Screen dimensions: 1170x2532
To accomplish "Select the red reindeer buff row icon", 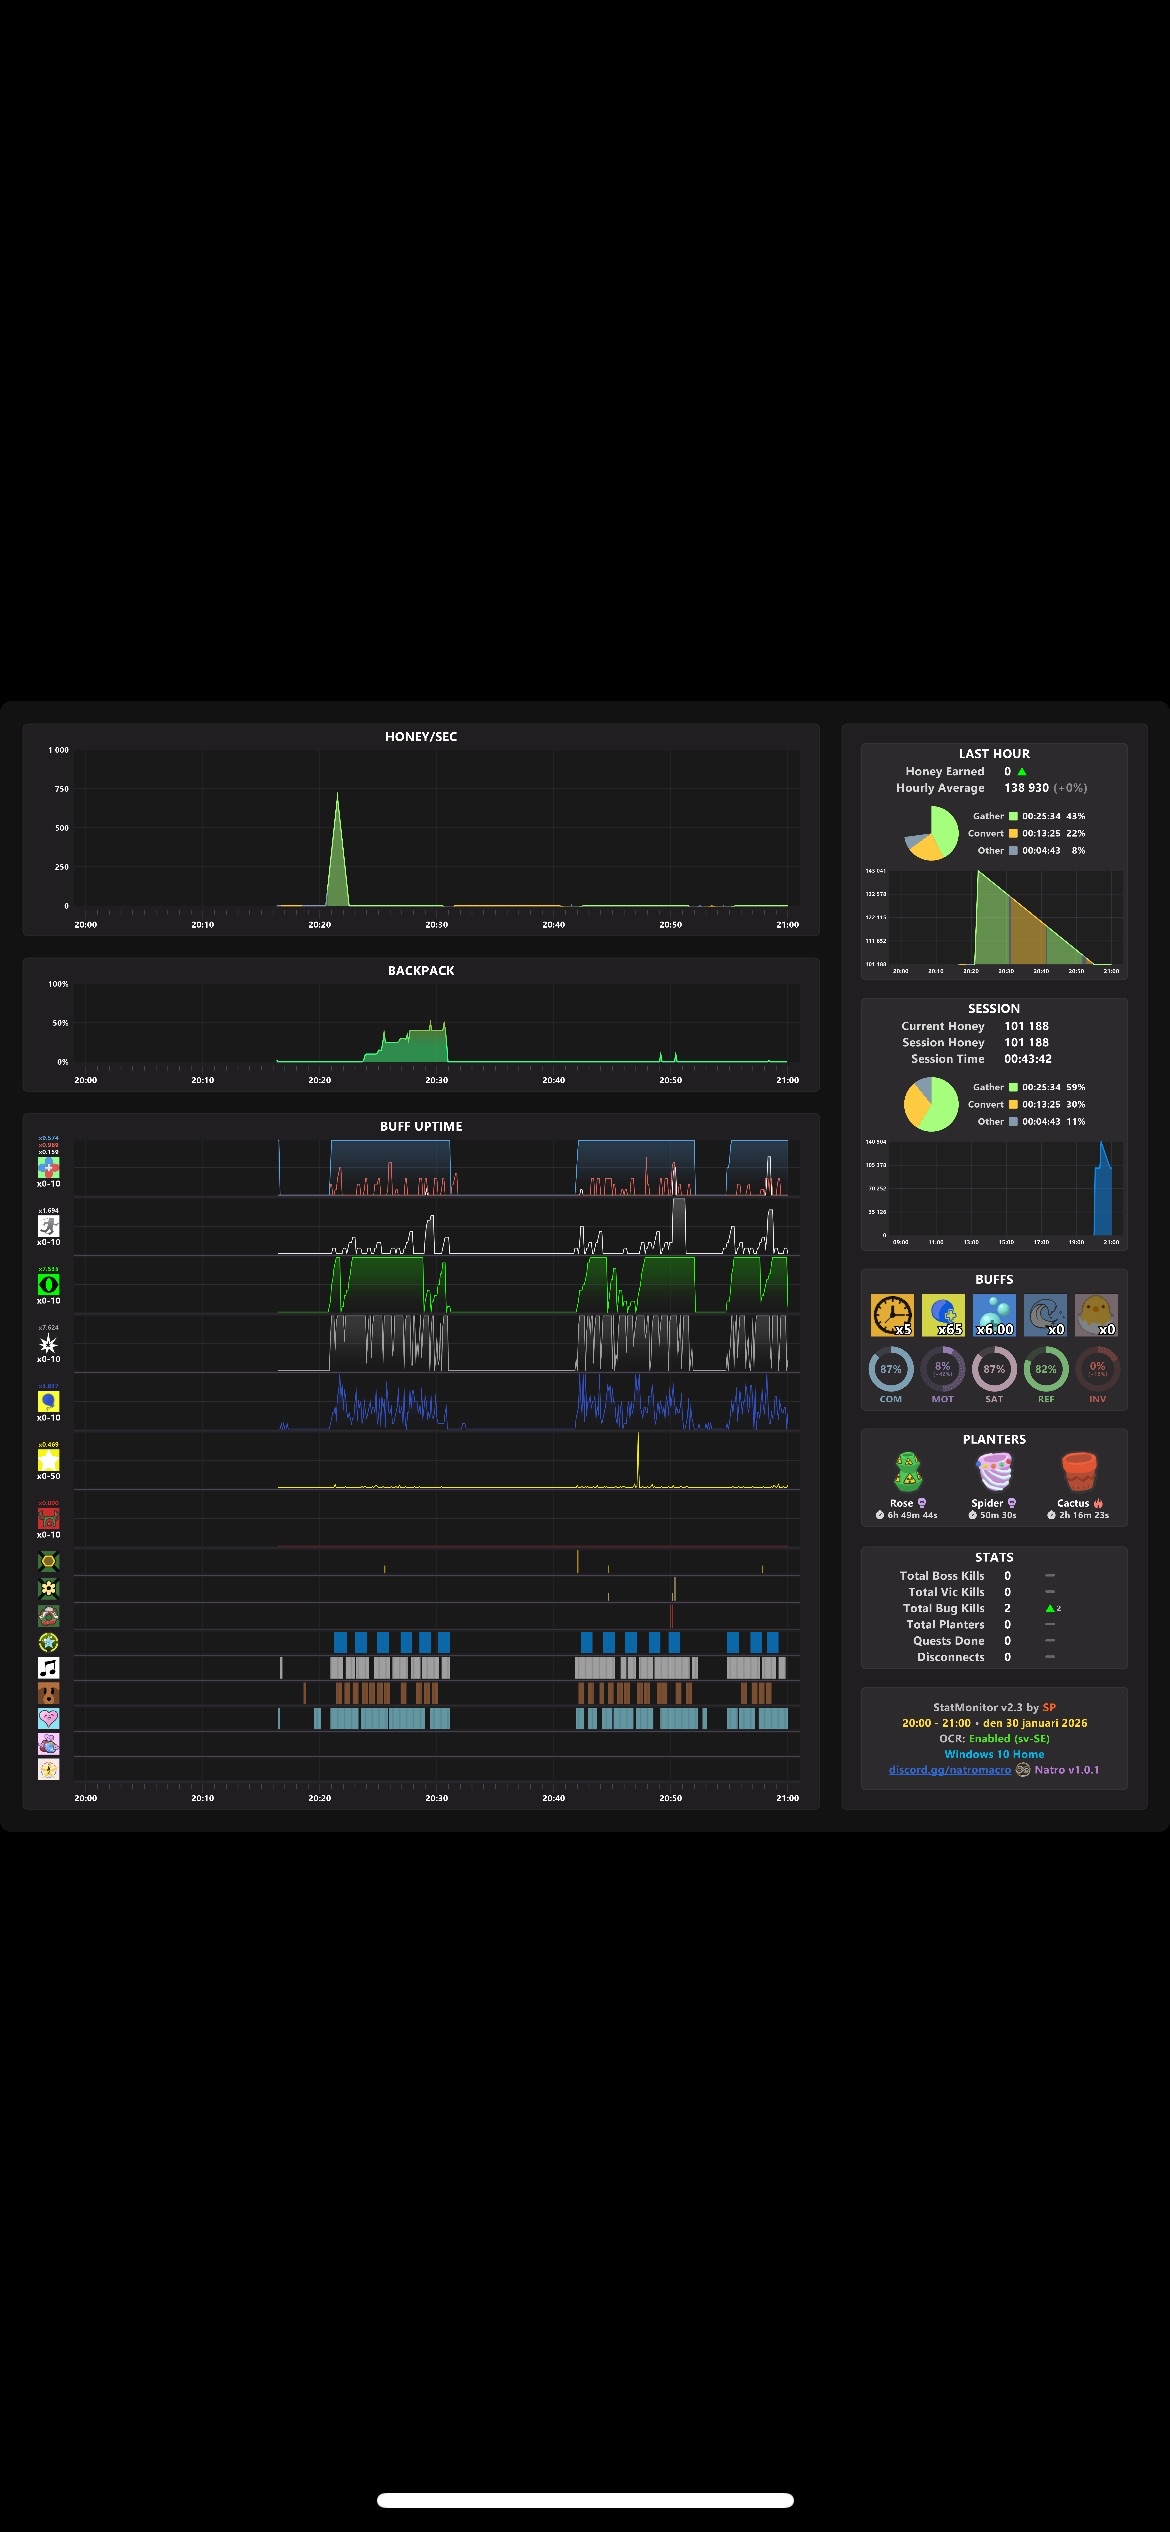I will (48, 1518).
